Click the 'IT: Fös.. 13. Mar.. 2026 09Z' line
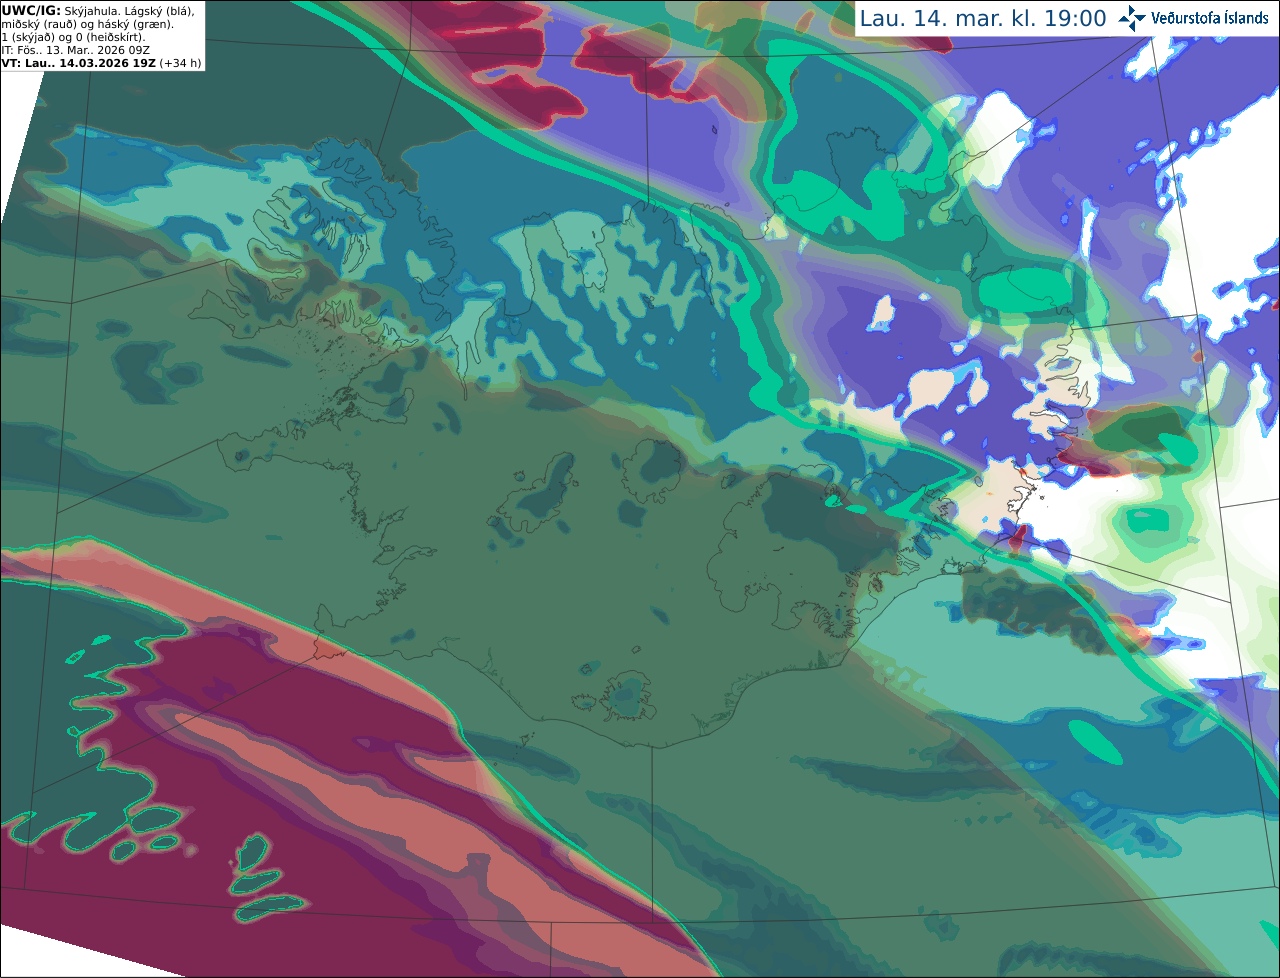Screen dimensions: 1280x978 76,49
